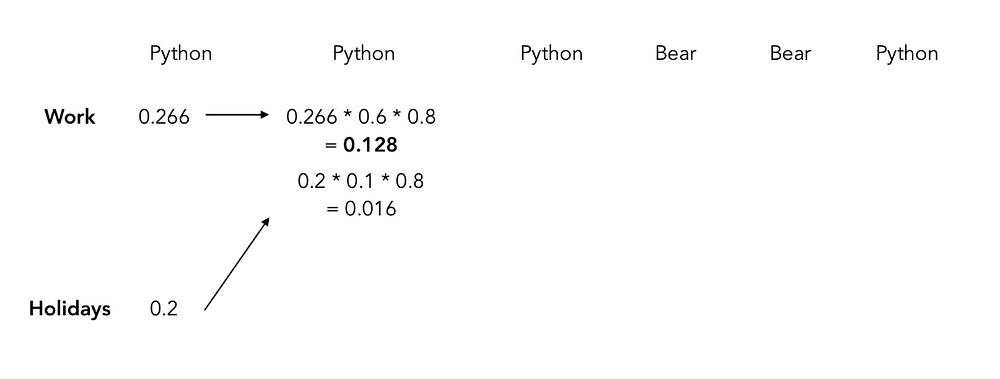Click the arrowhead pointing at 0.266 * 0.6 * 0.8

[x=265, y=115]
